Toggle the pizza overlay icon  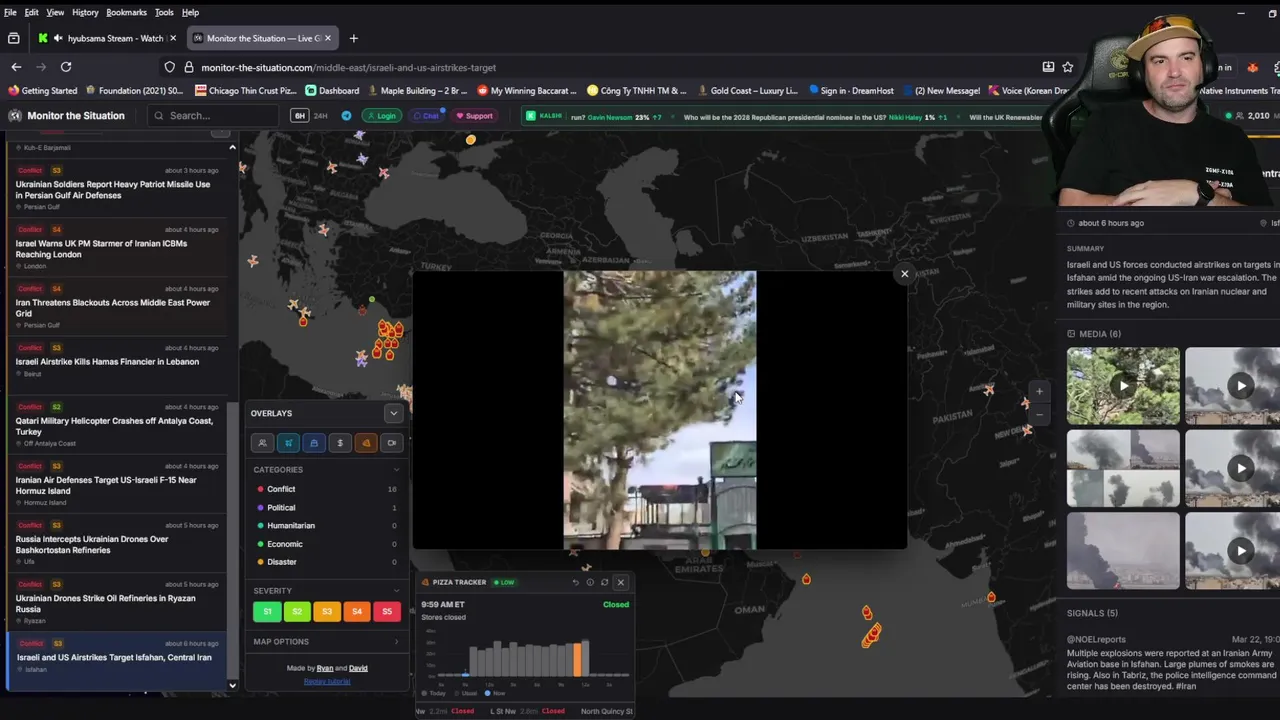(366, 442)
